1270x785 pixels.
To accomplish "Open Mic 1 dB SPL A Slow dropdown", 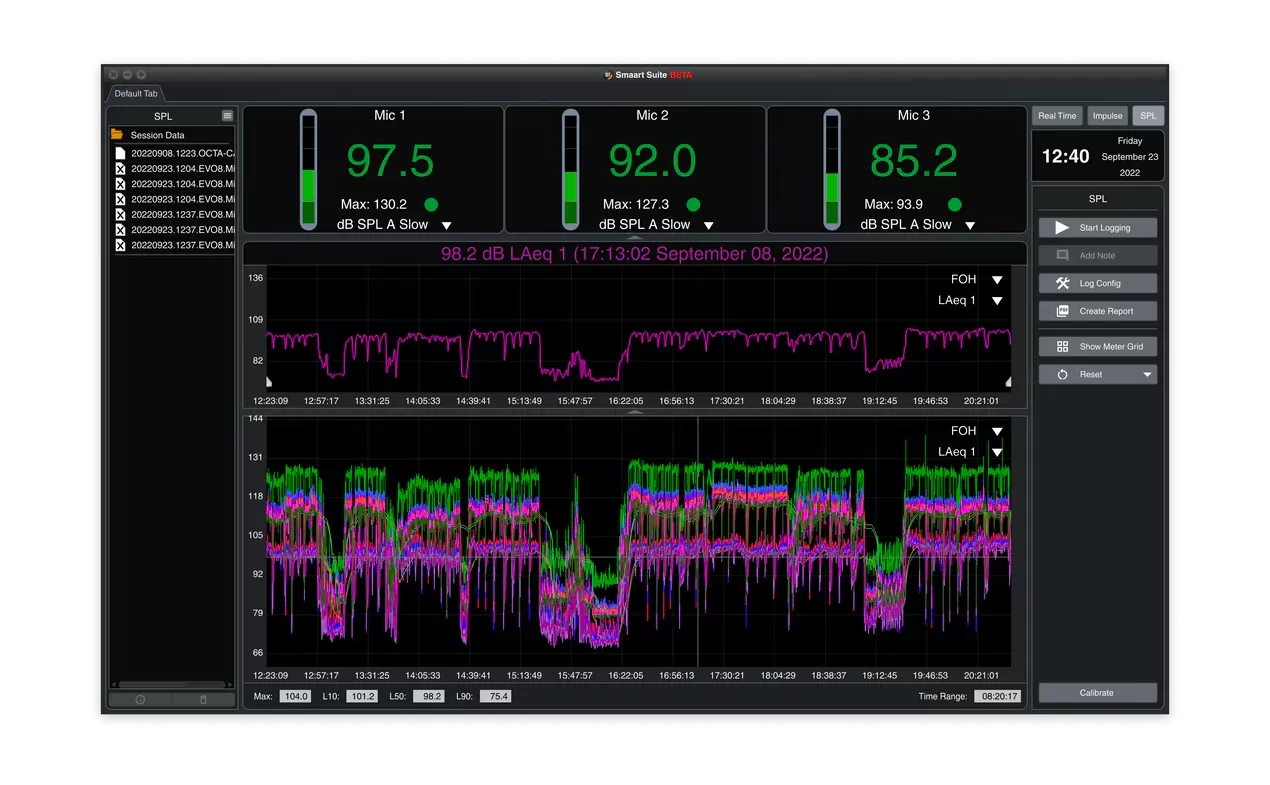I will click(447, 226).
